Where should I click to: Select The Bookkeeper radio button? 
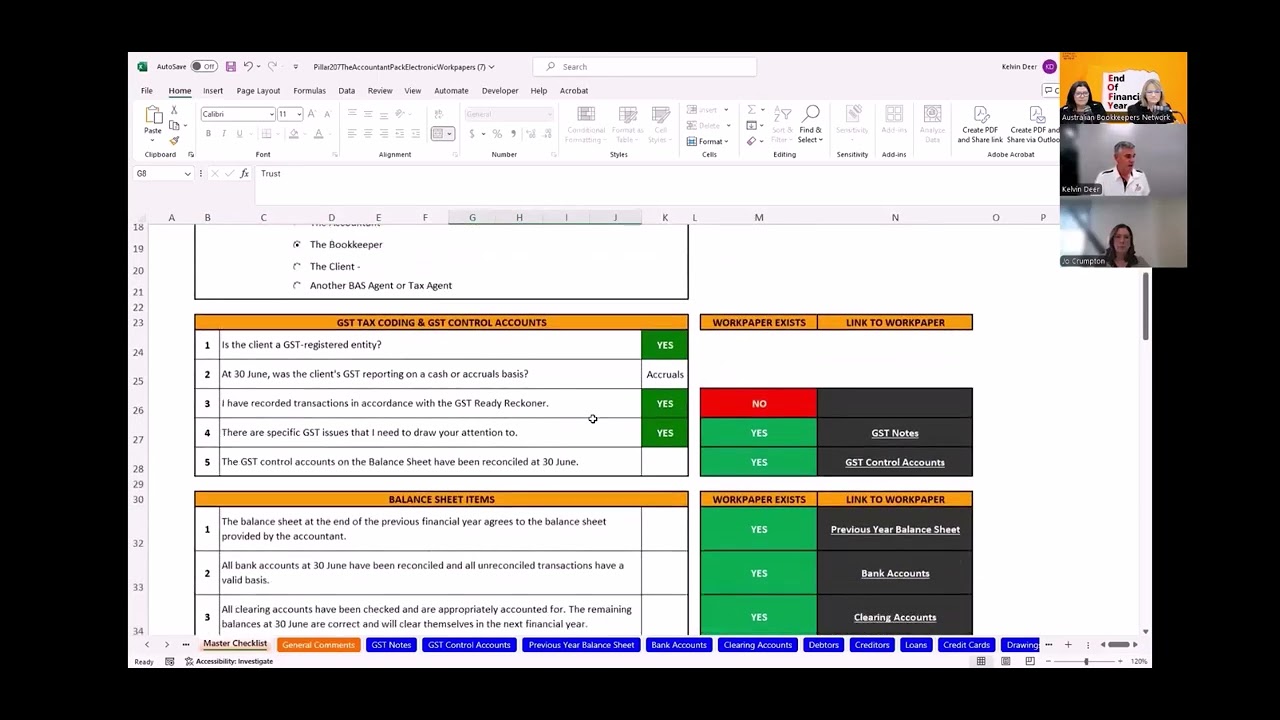pyautogui.click(x=297, y=244)
